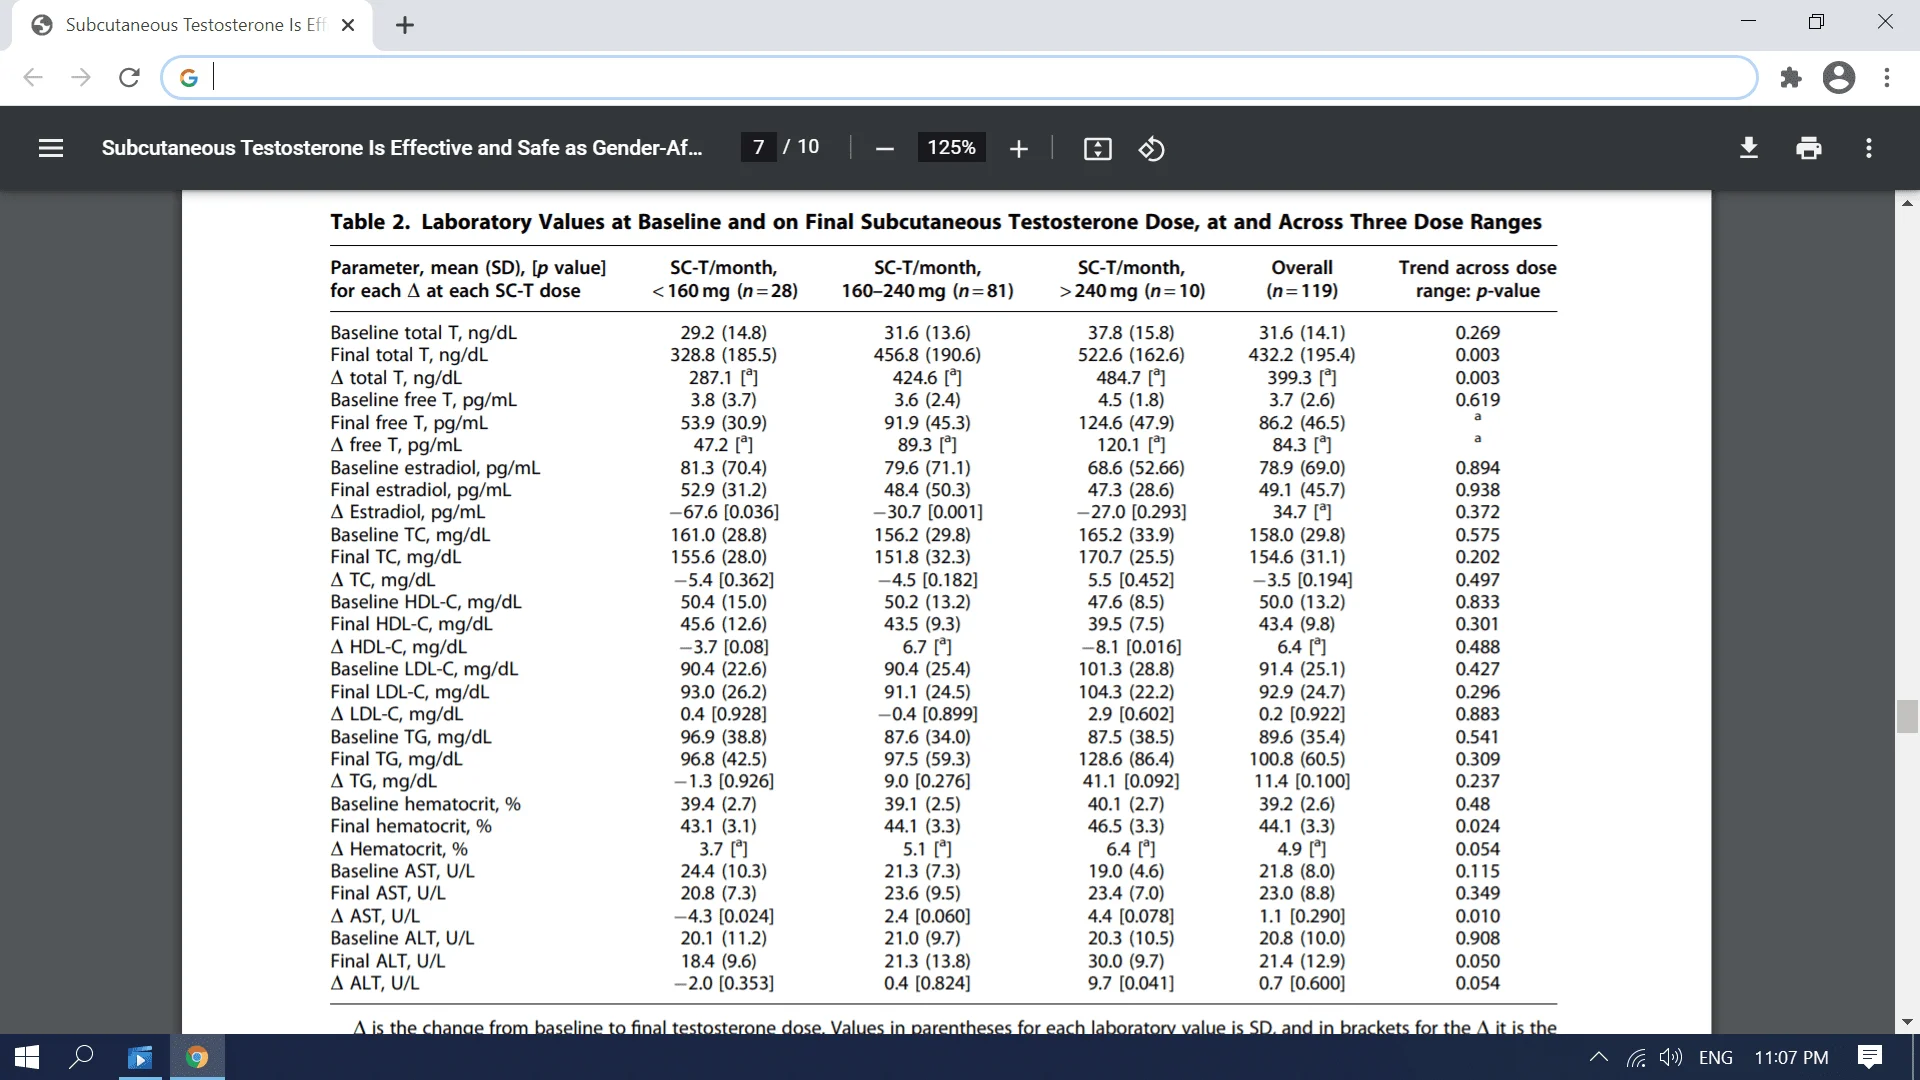Rotate the document counterclockwise

click(1151, 149)
